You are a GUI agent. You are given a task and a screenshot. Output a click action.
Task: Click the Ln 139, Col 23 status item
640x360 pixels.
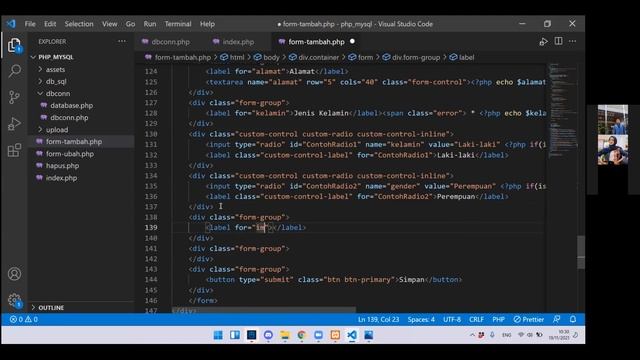[x=378, y=319]
